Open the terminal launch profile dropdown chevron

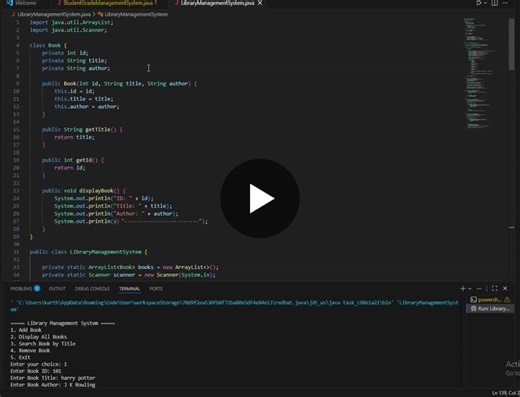(x=469, y=289)
